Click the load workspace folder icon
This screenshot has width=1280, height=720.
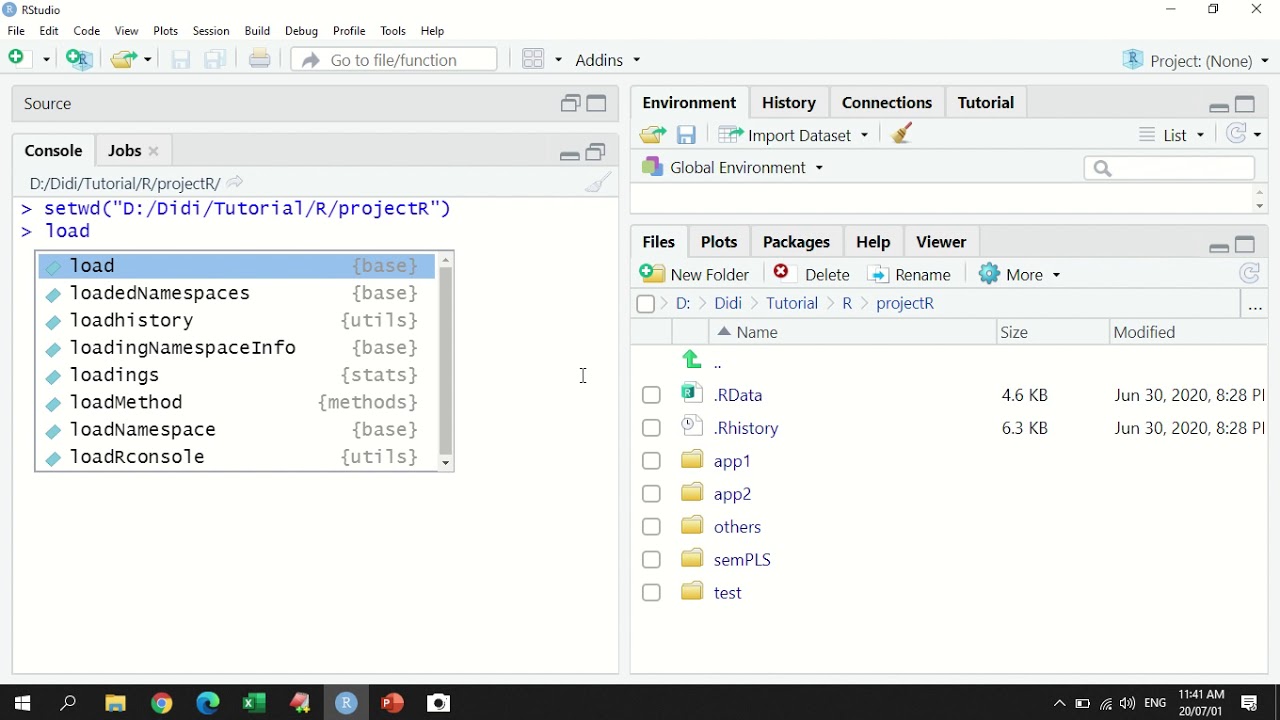653,134
